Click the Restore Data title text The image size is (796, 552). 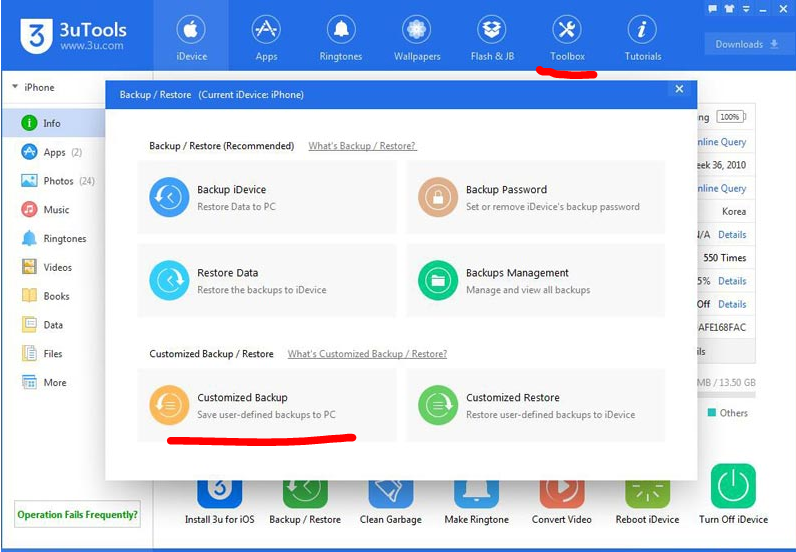(227, 273)
